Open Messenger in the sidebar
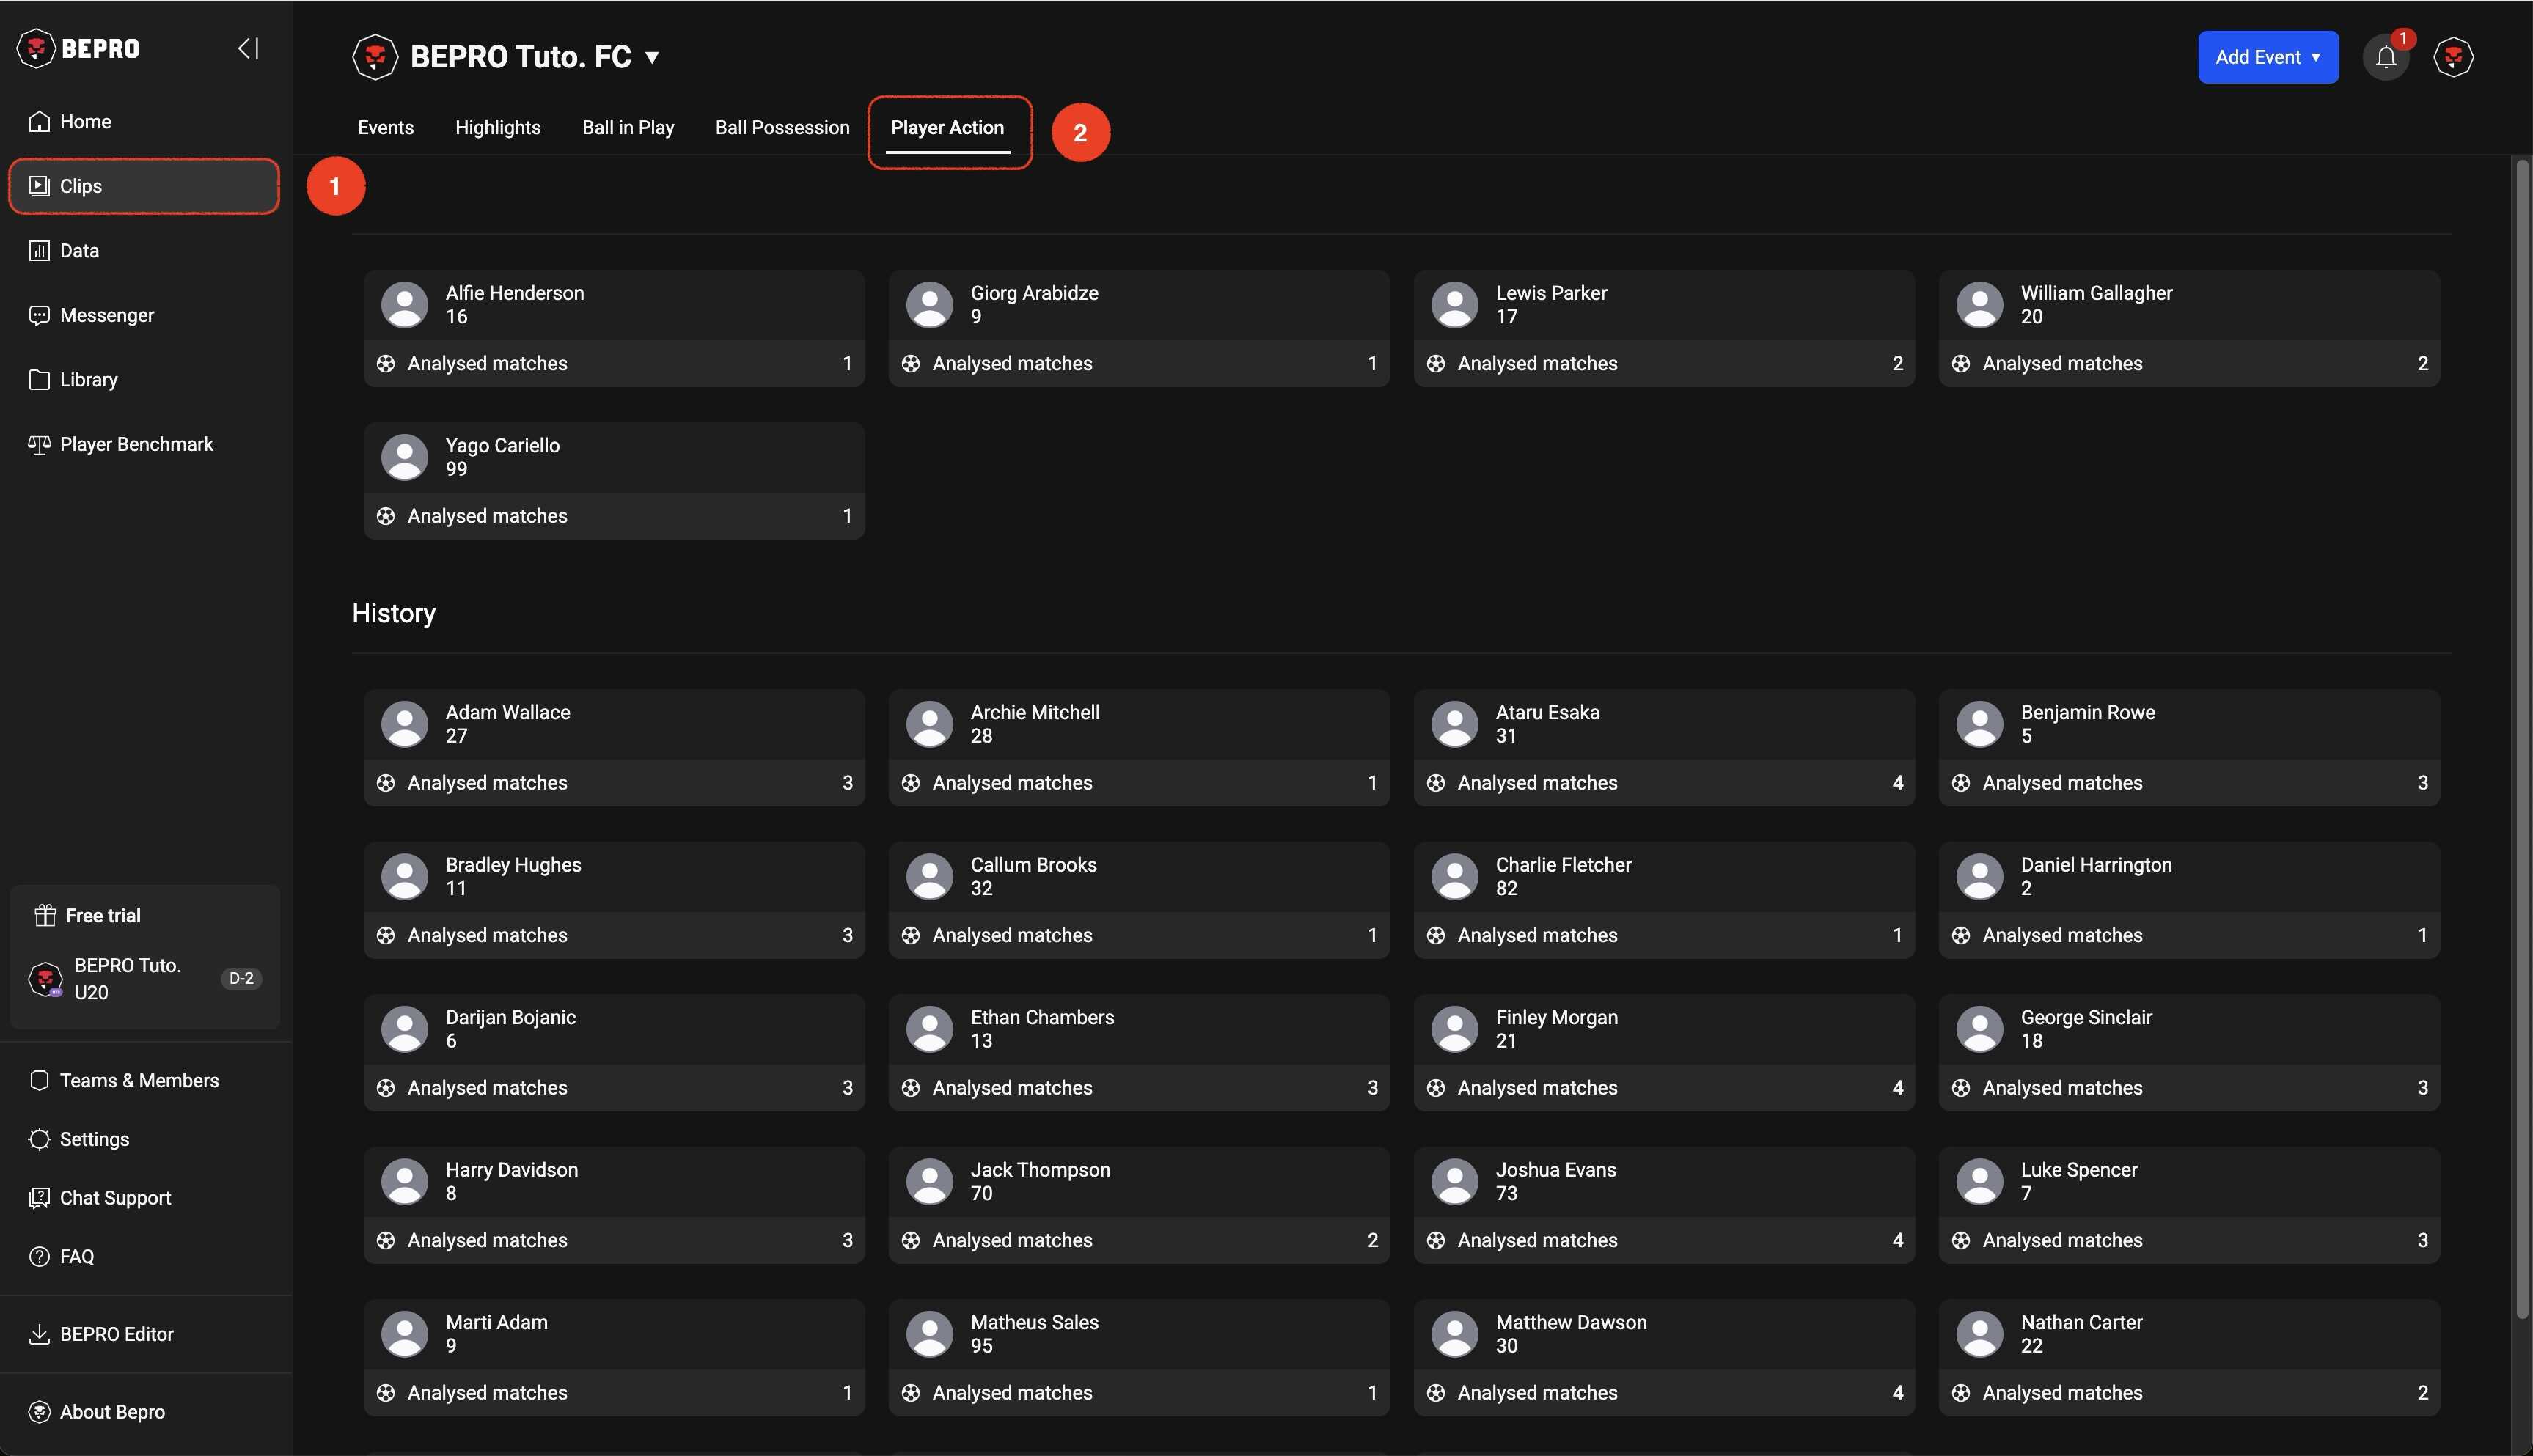This screenshot has height=1456, width=2533. (106, 315)
